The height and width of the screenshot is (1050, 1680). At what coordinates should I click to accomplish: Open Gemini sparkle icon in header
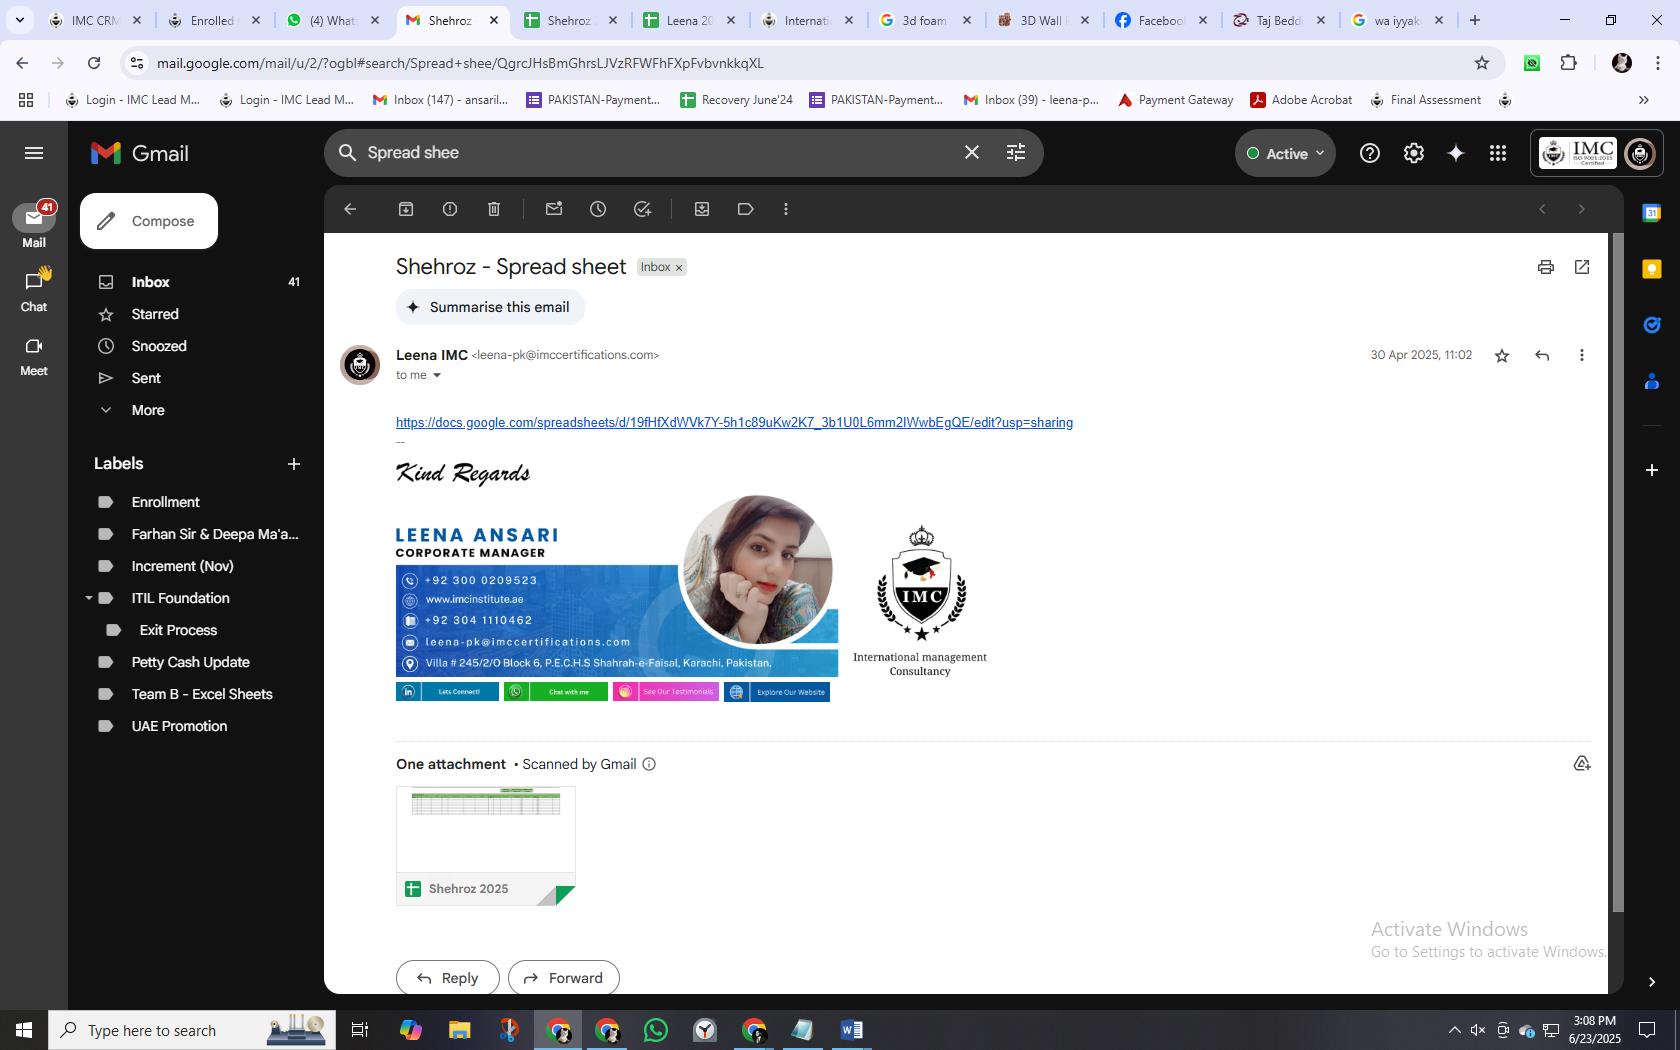click(1456, 153)
